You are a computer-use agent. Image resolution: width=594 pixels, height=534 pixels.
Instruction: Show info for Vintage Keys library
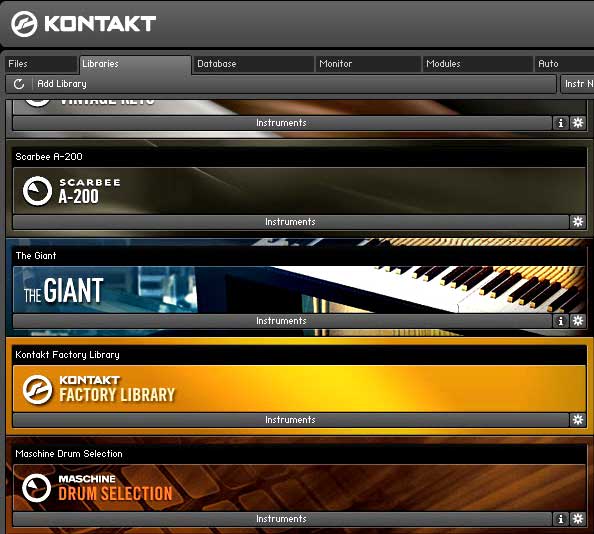click(561, 123)
